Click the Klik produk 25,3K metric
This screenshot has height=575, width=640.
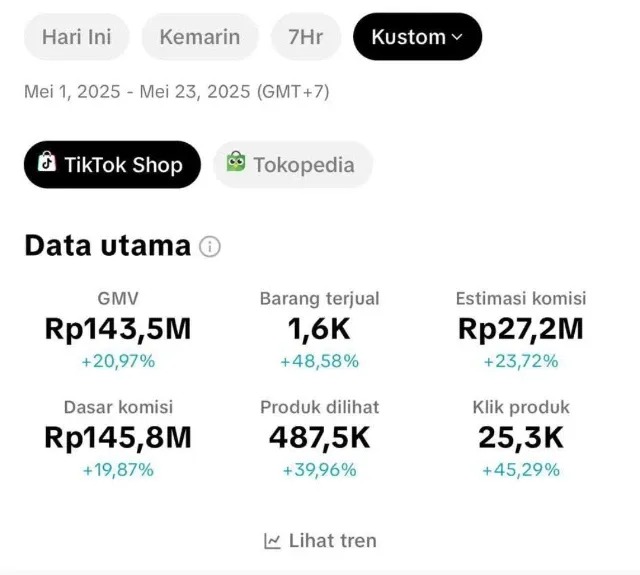pos(520,437)
